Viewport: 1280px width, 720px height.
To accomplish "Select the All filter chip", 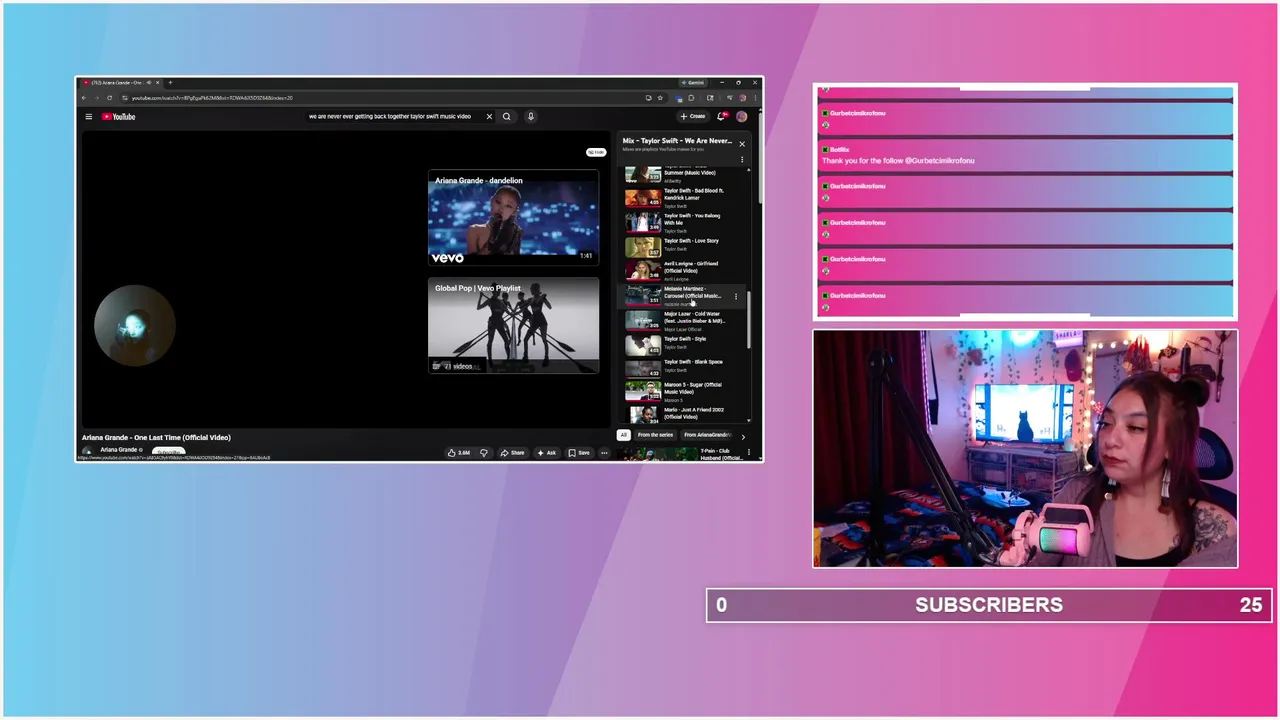I will pyautogui.click(x=623, y=435).
